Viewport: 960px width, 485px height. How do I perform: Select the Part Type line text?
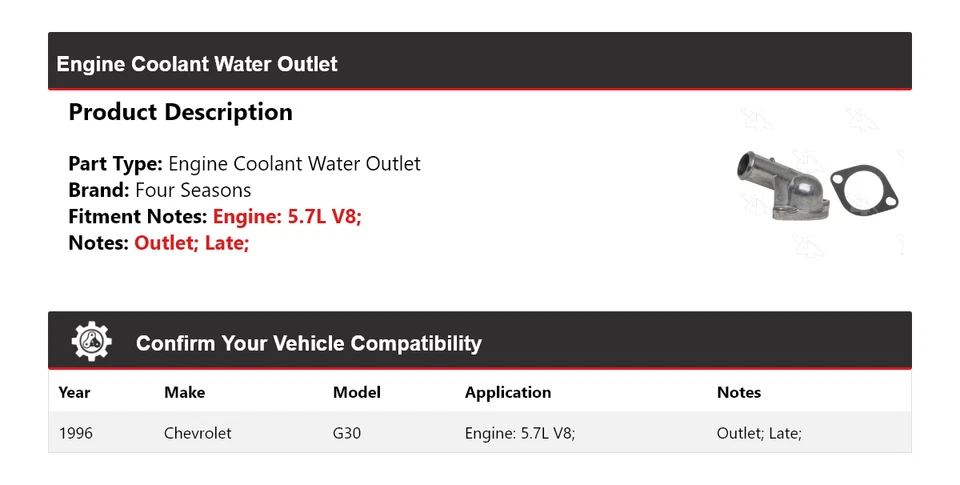[x=244, y=164]
